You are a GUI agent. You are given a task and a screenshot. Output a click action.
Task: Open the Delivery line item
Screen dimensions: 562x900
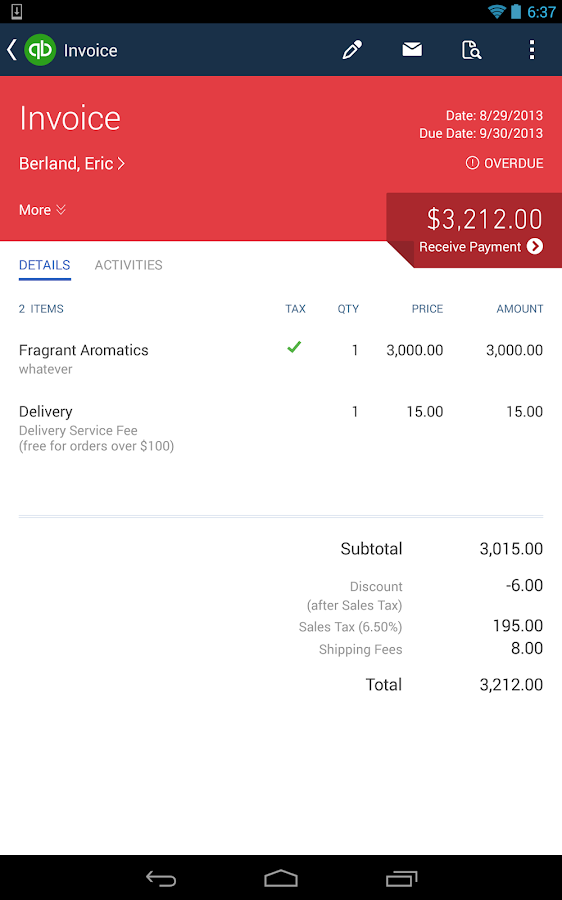click(281, 428)
